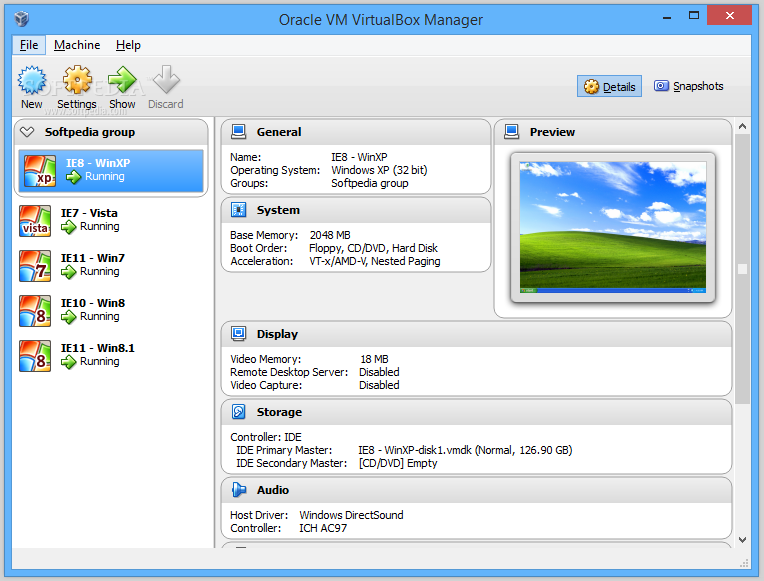The image size is (764, 581).
Task: Click "Windows XP (32 bit)" operating system value
Action: [379, 170]
